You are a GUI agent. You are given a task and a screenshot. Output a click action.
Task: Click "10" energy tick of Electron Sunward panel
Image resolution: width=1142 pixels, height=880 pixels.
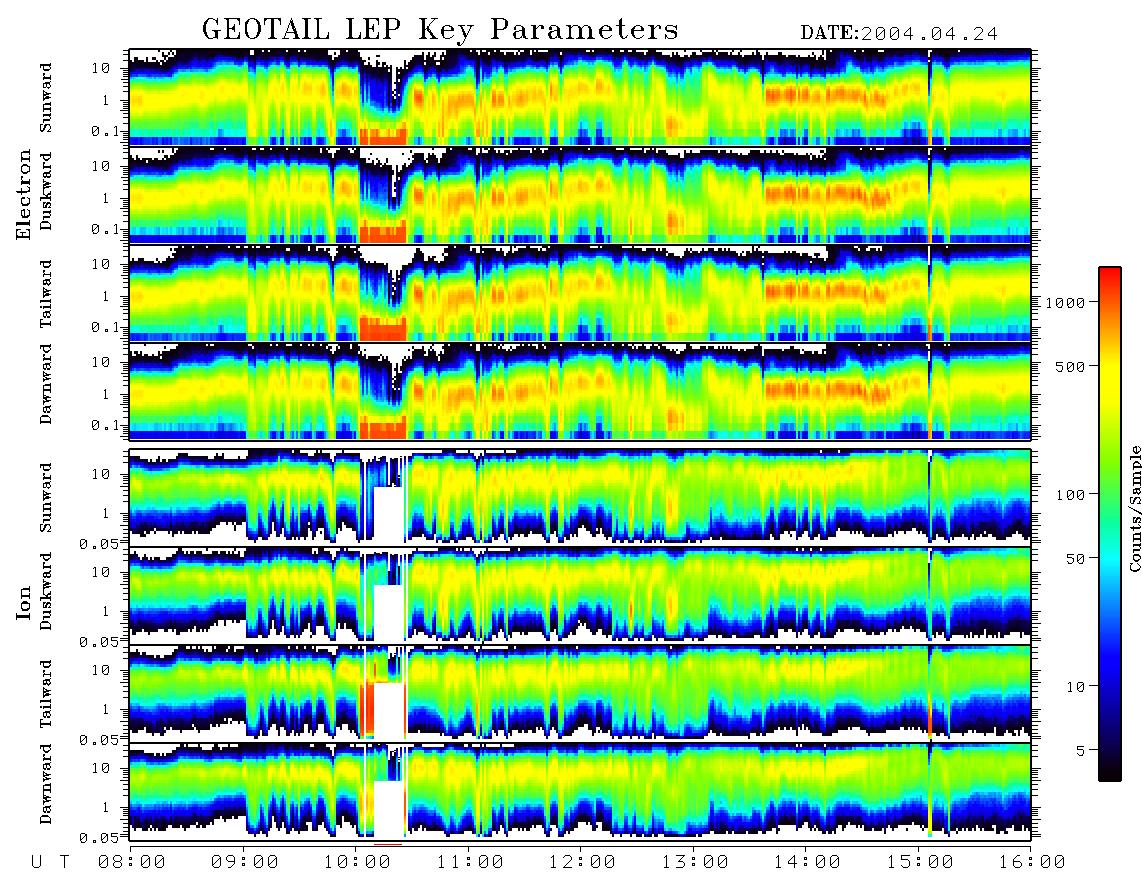(x=101, y=68)
